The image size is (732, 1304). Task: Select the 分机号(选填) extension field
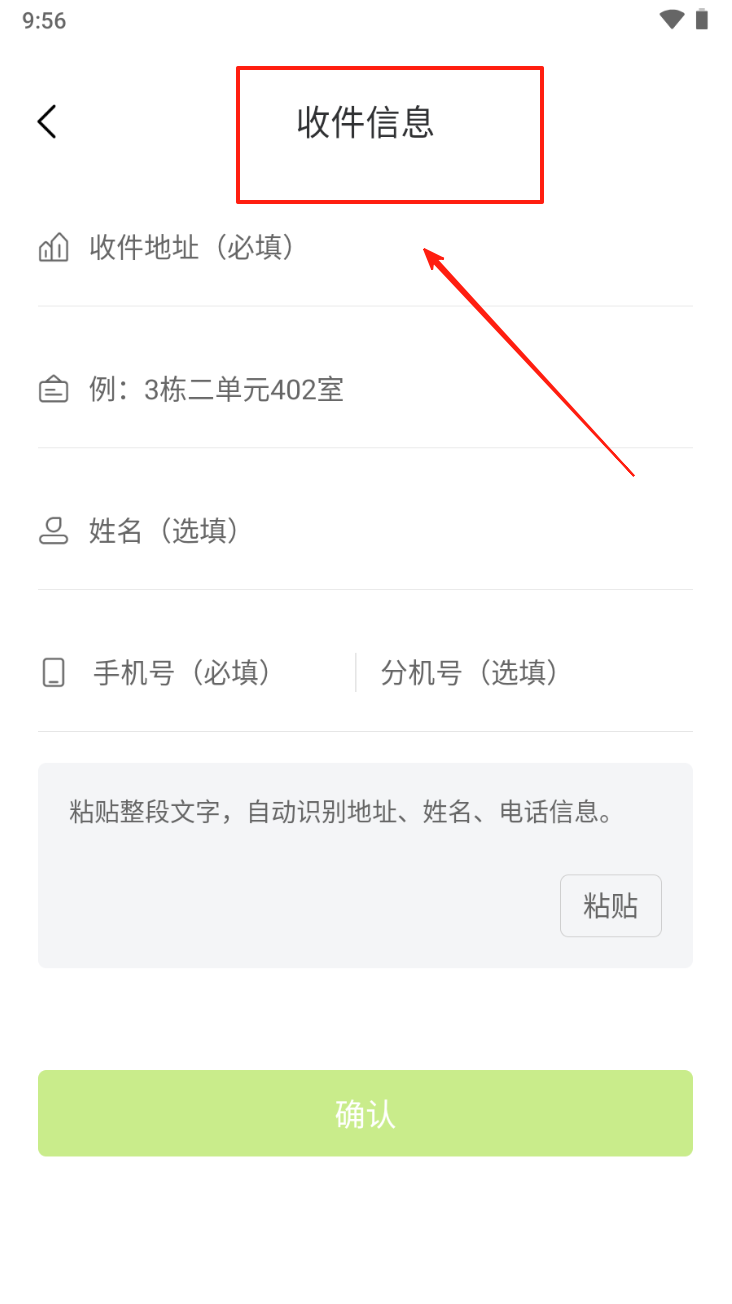[x=525, y=672]
